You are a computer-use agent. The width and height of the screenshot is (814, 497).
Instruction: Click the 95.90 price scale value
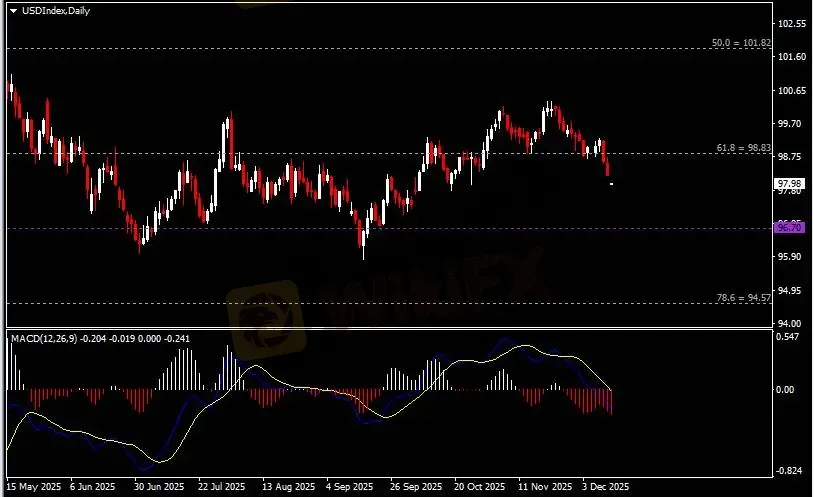click(x=790, y=257)
